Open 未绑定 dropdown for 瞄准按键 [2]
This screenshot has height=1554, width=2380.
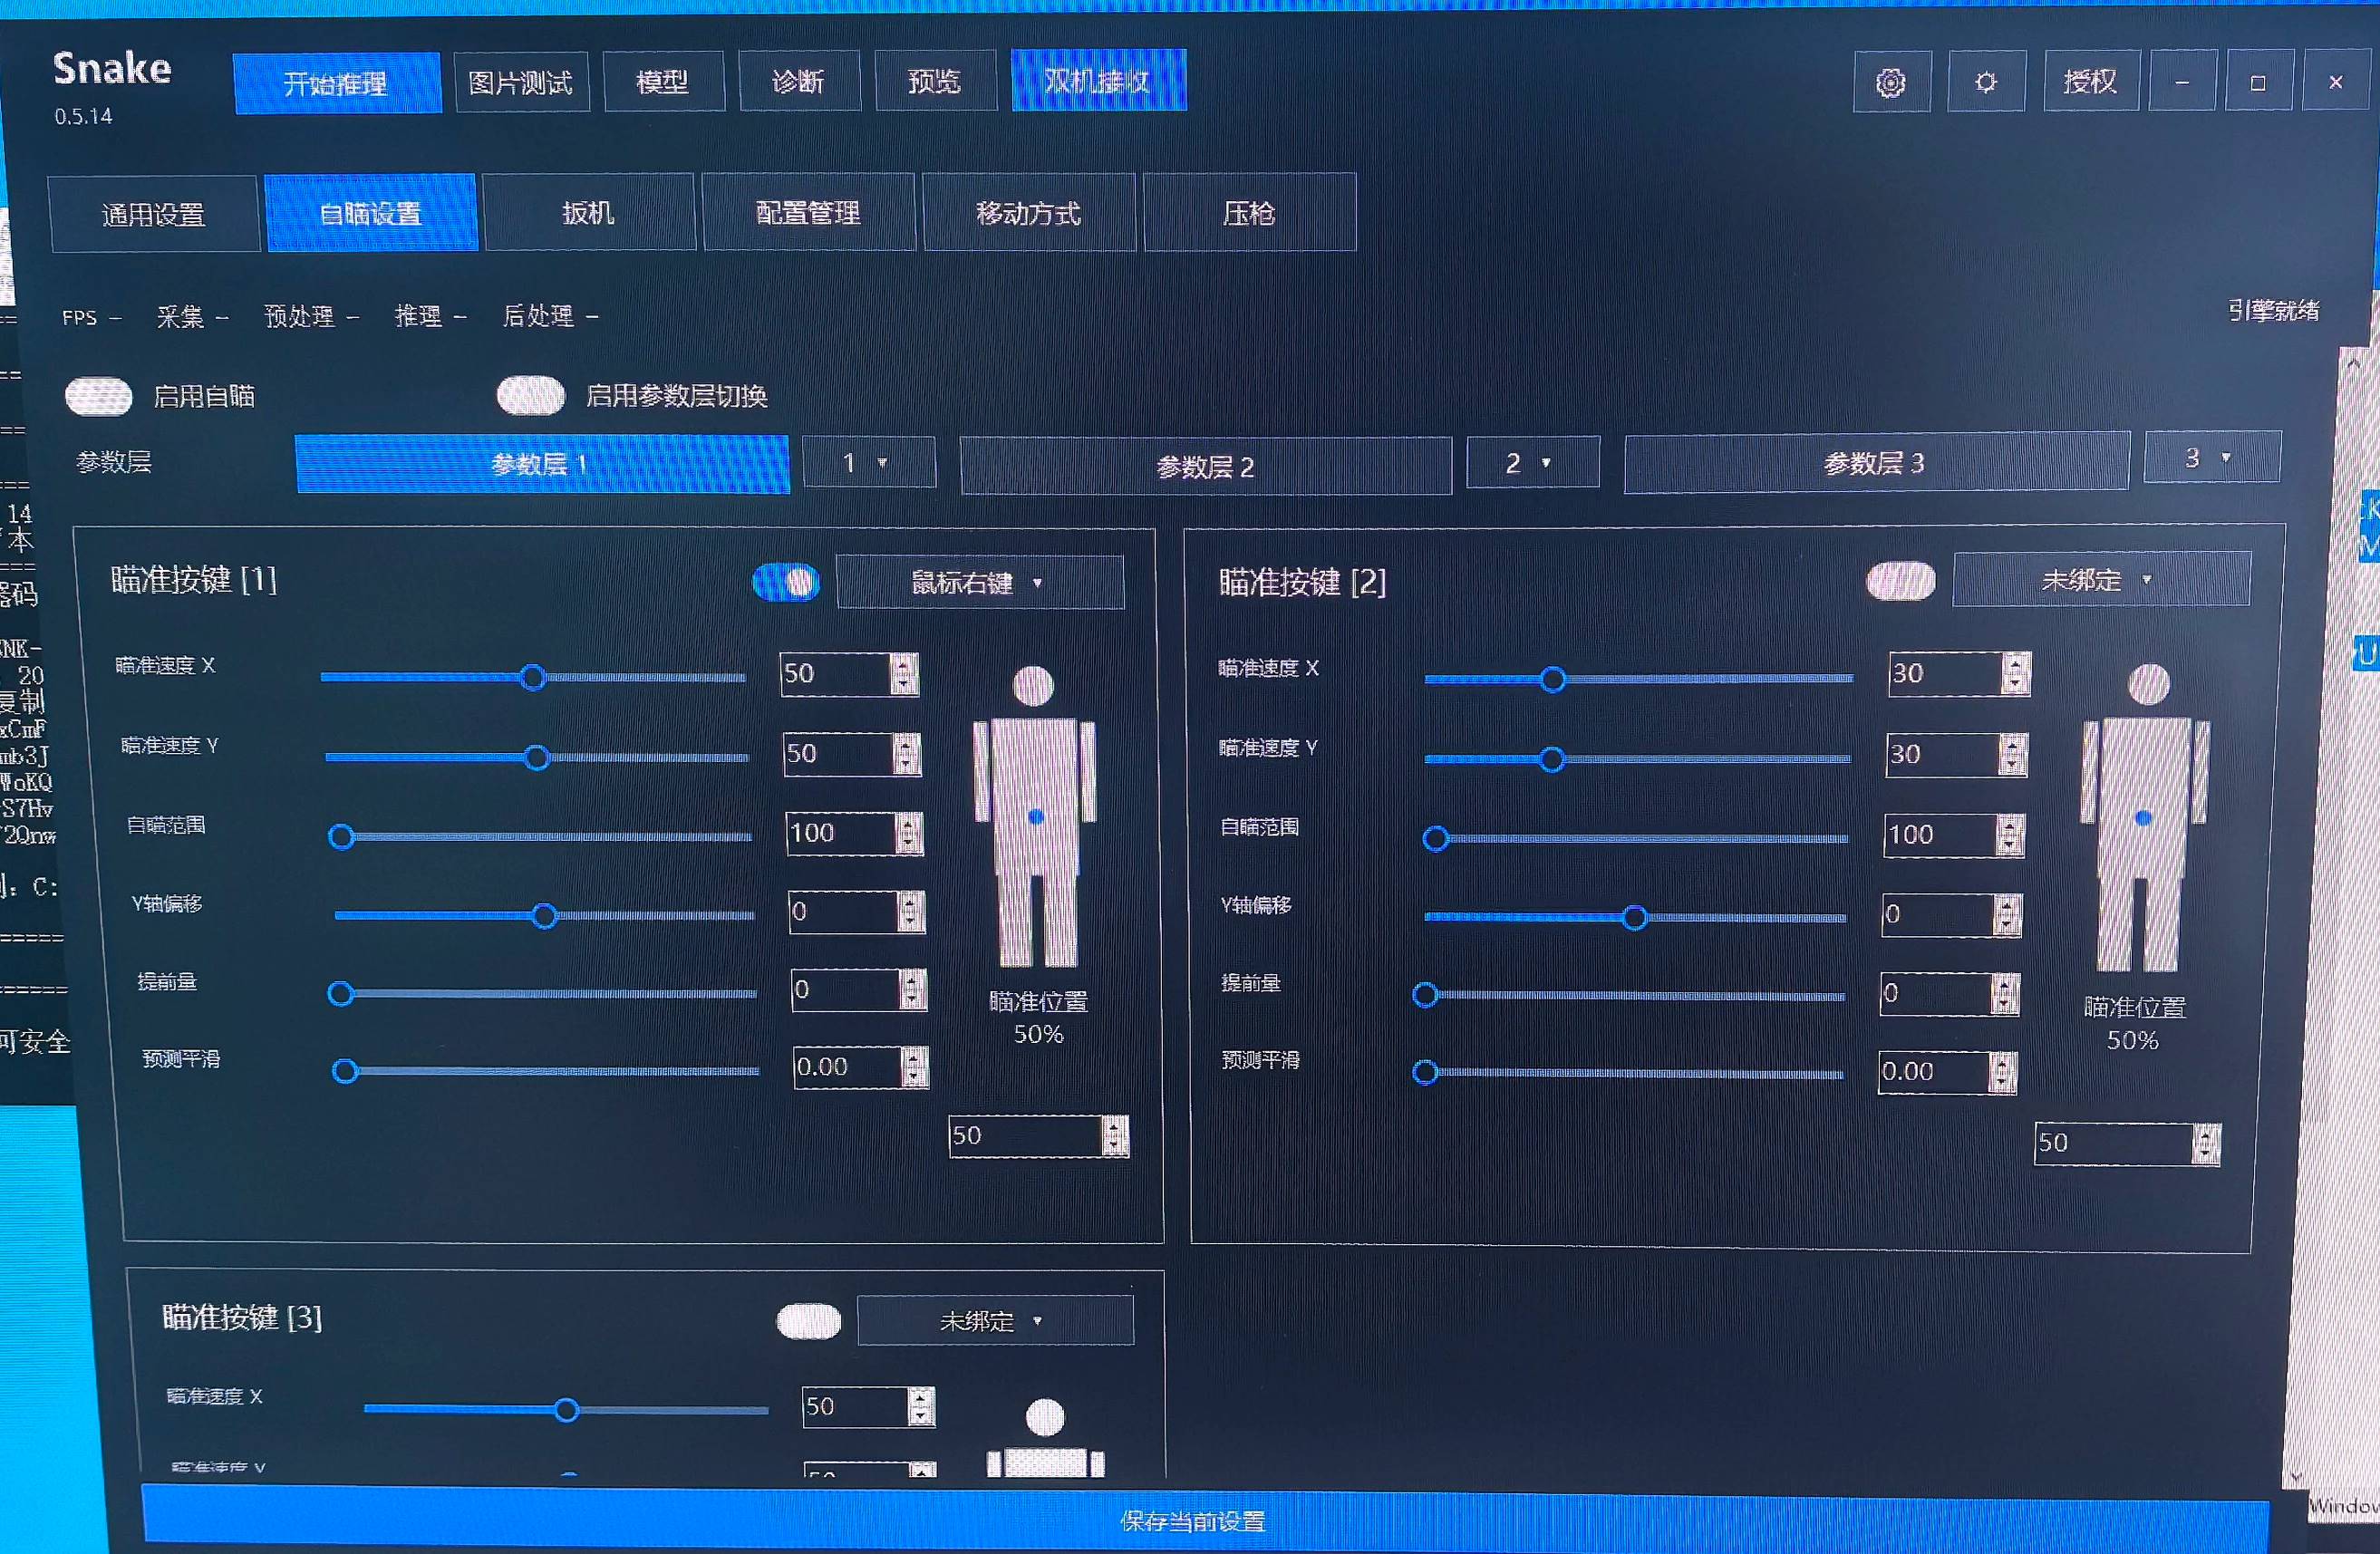pyautogui.click(x=2101, y=579)
